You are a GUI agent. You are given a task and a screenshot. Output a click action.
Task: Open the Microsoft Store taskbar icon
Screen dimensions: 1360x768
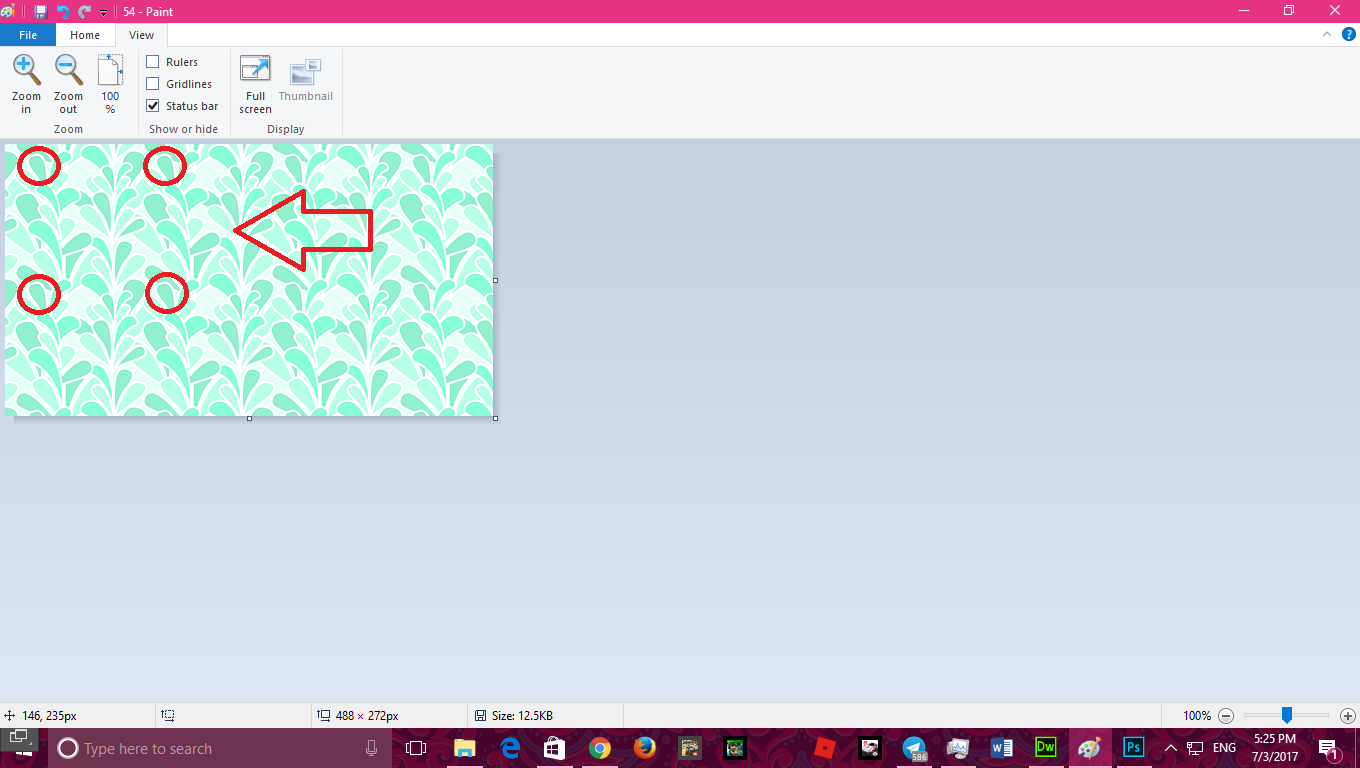[554, 748]
